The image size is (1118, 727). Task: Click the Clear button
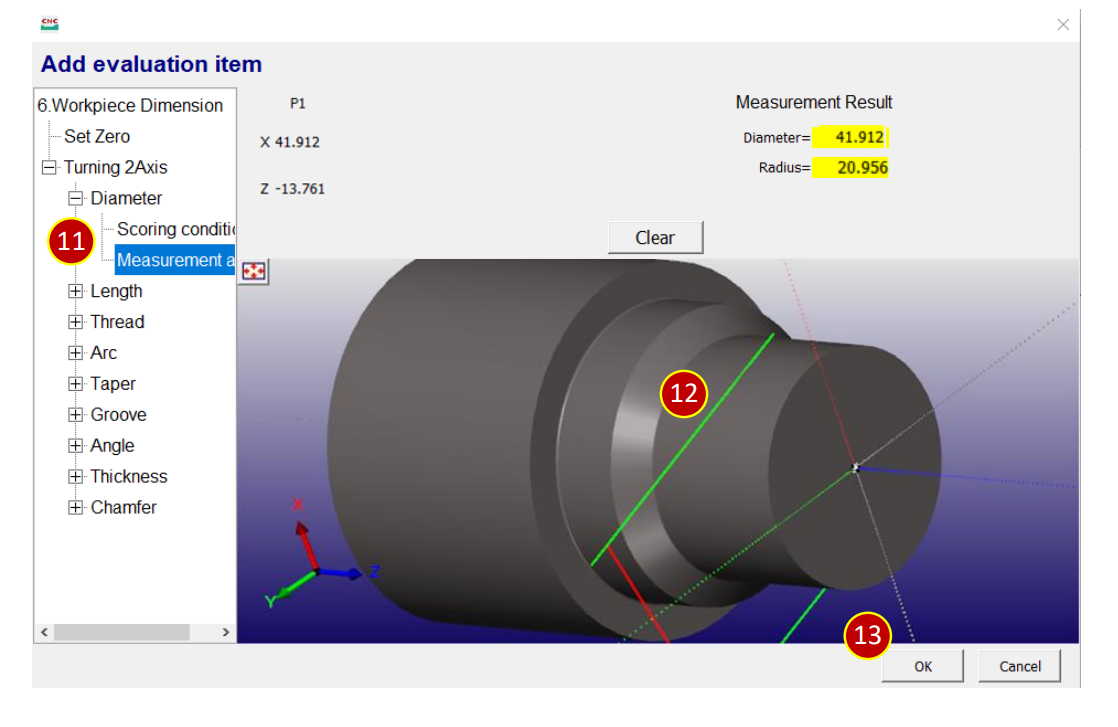655,237
